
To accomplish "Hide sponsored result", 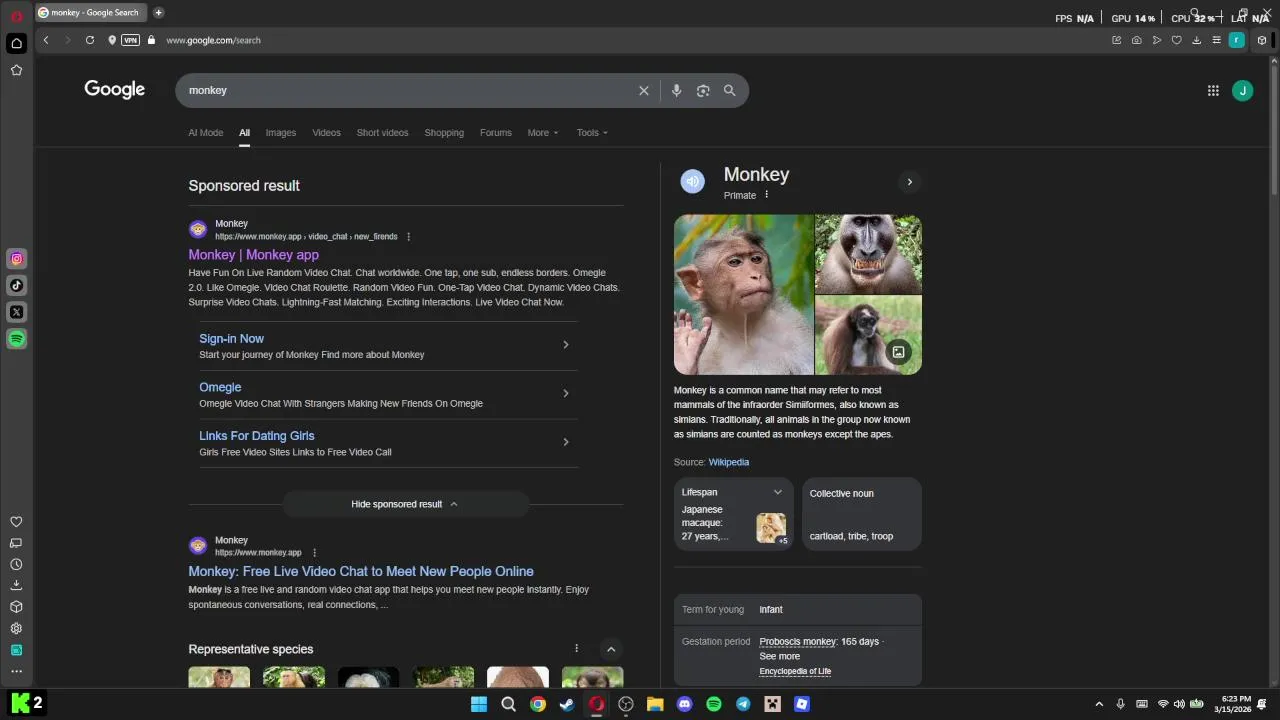I will (405, 504).
